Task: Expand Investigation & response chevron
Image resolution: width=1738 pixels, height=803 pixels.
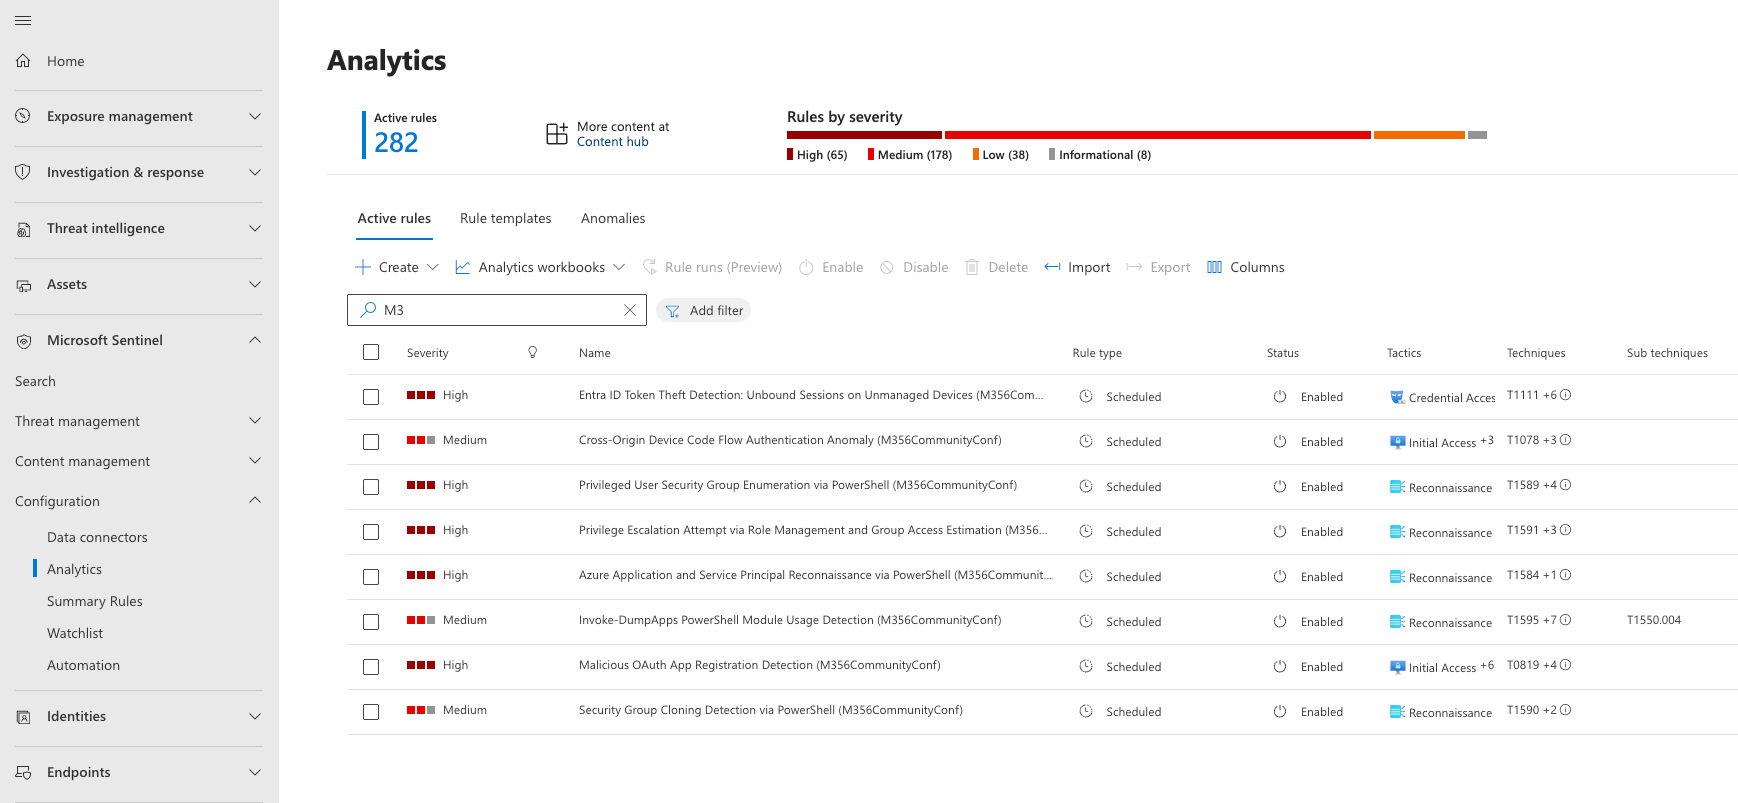Action: tap(255, 172)
